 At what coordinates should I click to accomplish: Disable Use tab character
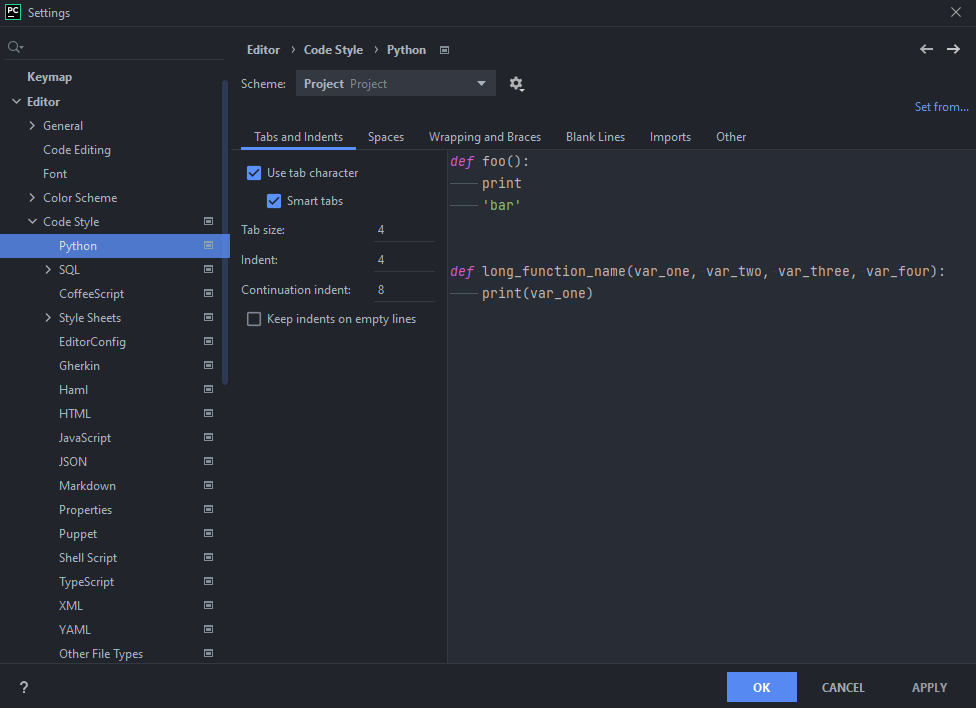tap(254, 172)
